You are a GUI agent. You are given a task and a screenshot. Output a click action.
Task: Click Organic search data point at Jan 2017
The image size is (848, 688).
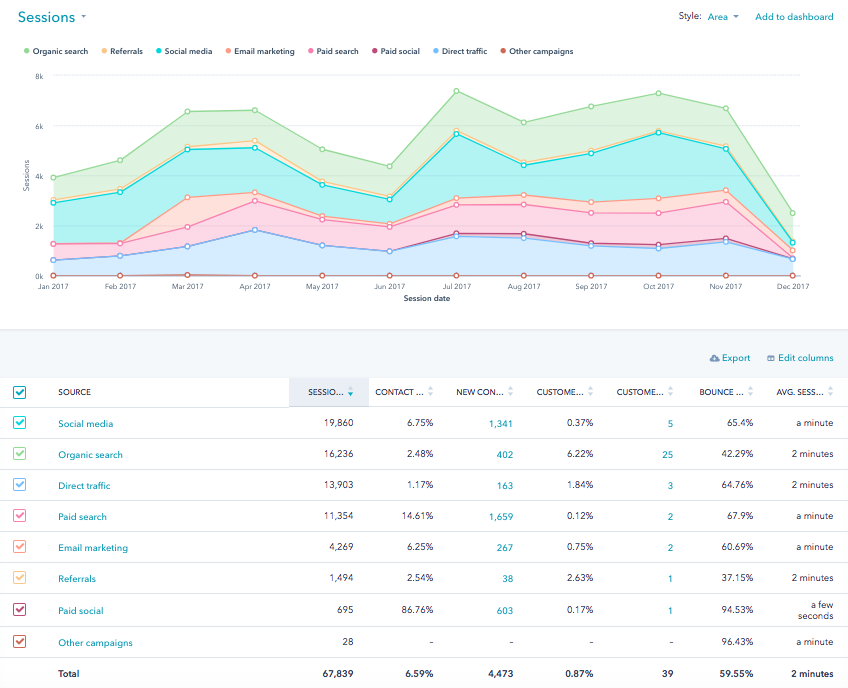pyautogui.click(x=53, y=177)
